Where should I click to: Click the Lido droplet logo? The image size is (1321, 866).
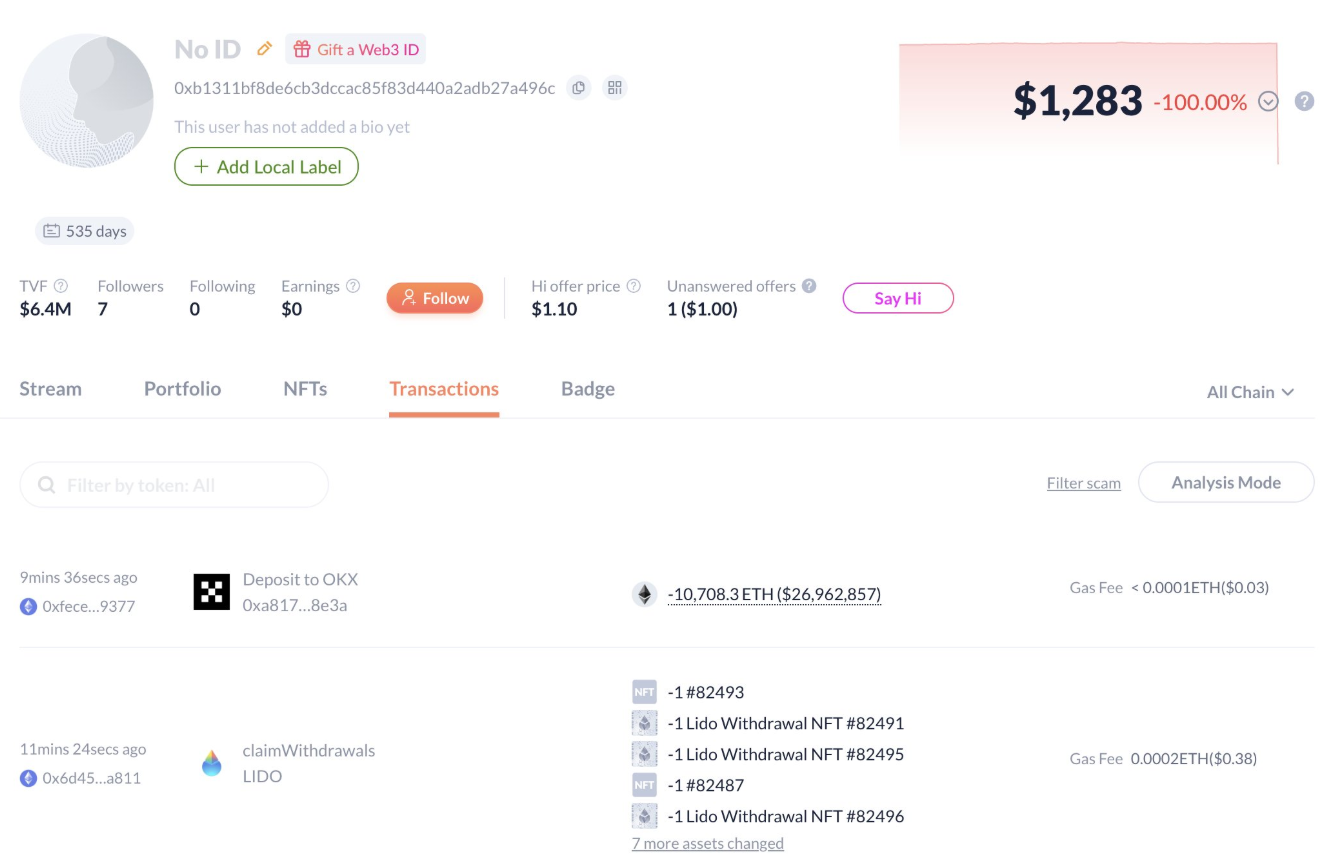click(x=212, y=764)
